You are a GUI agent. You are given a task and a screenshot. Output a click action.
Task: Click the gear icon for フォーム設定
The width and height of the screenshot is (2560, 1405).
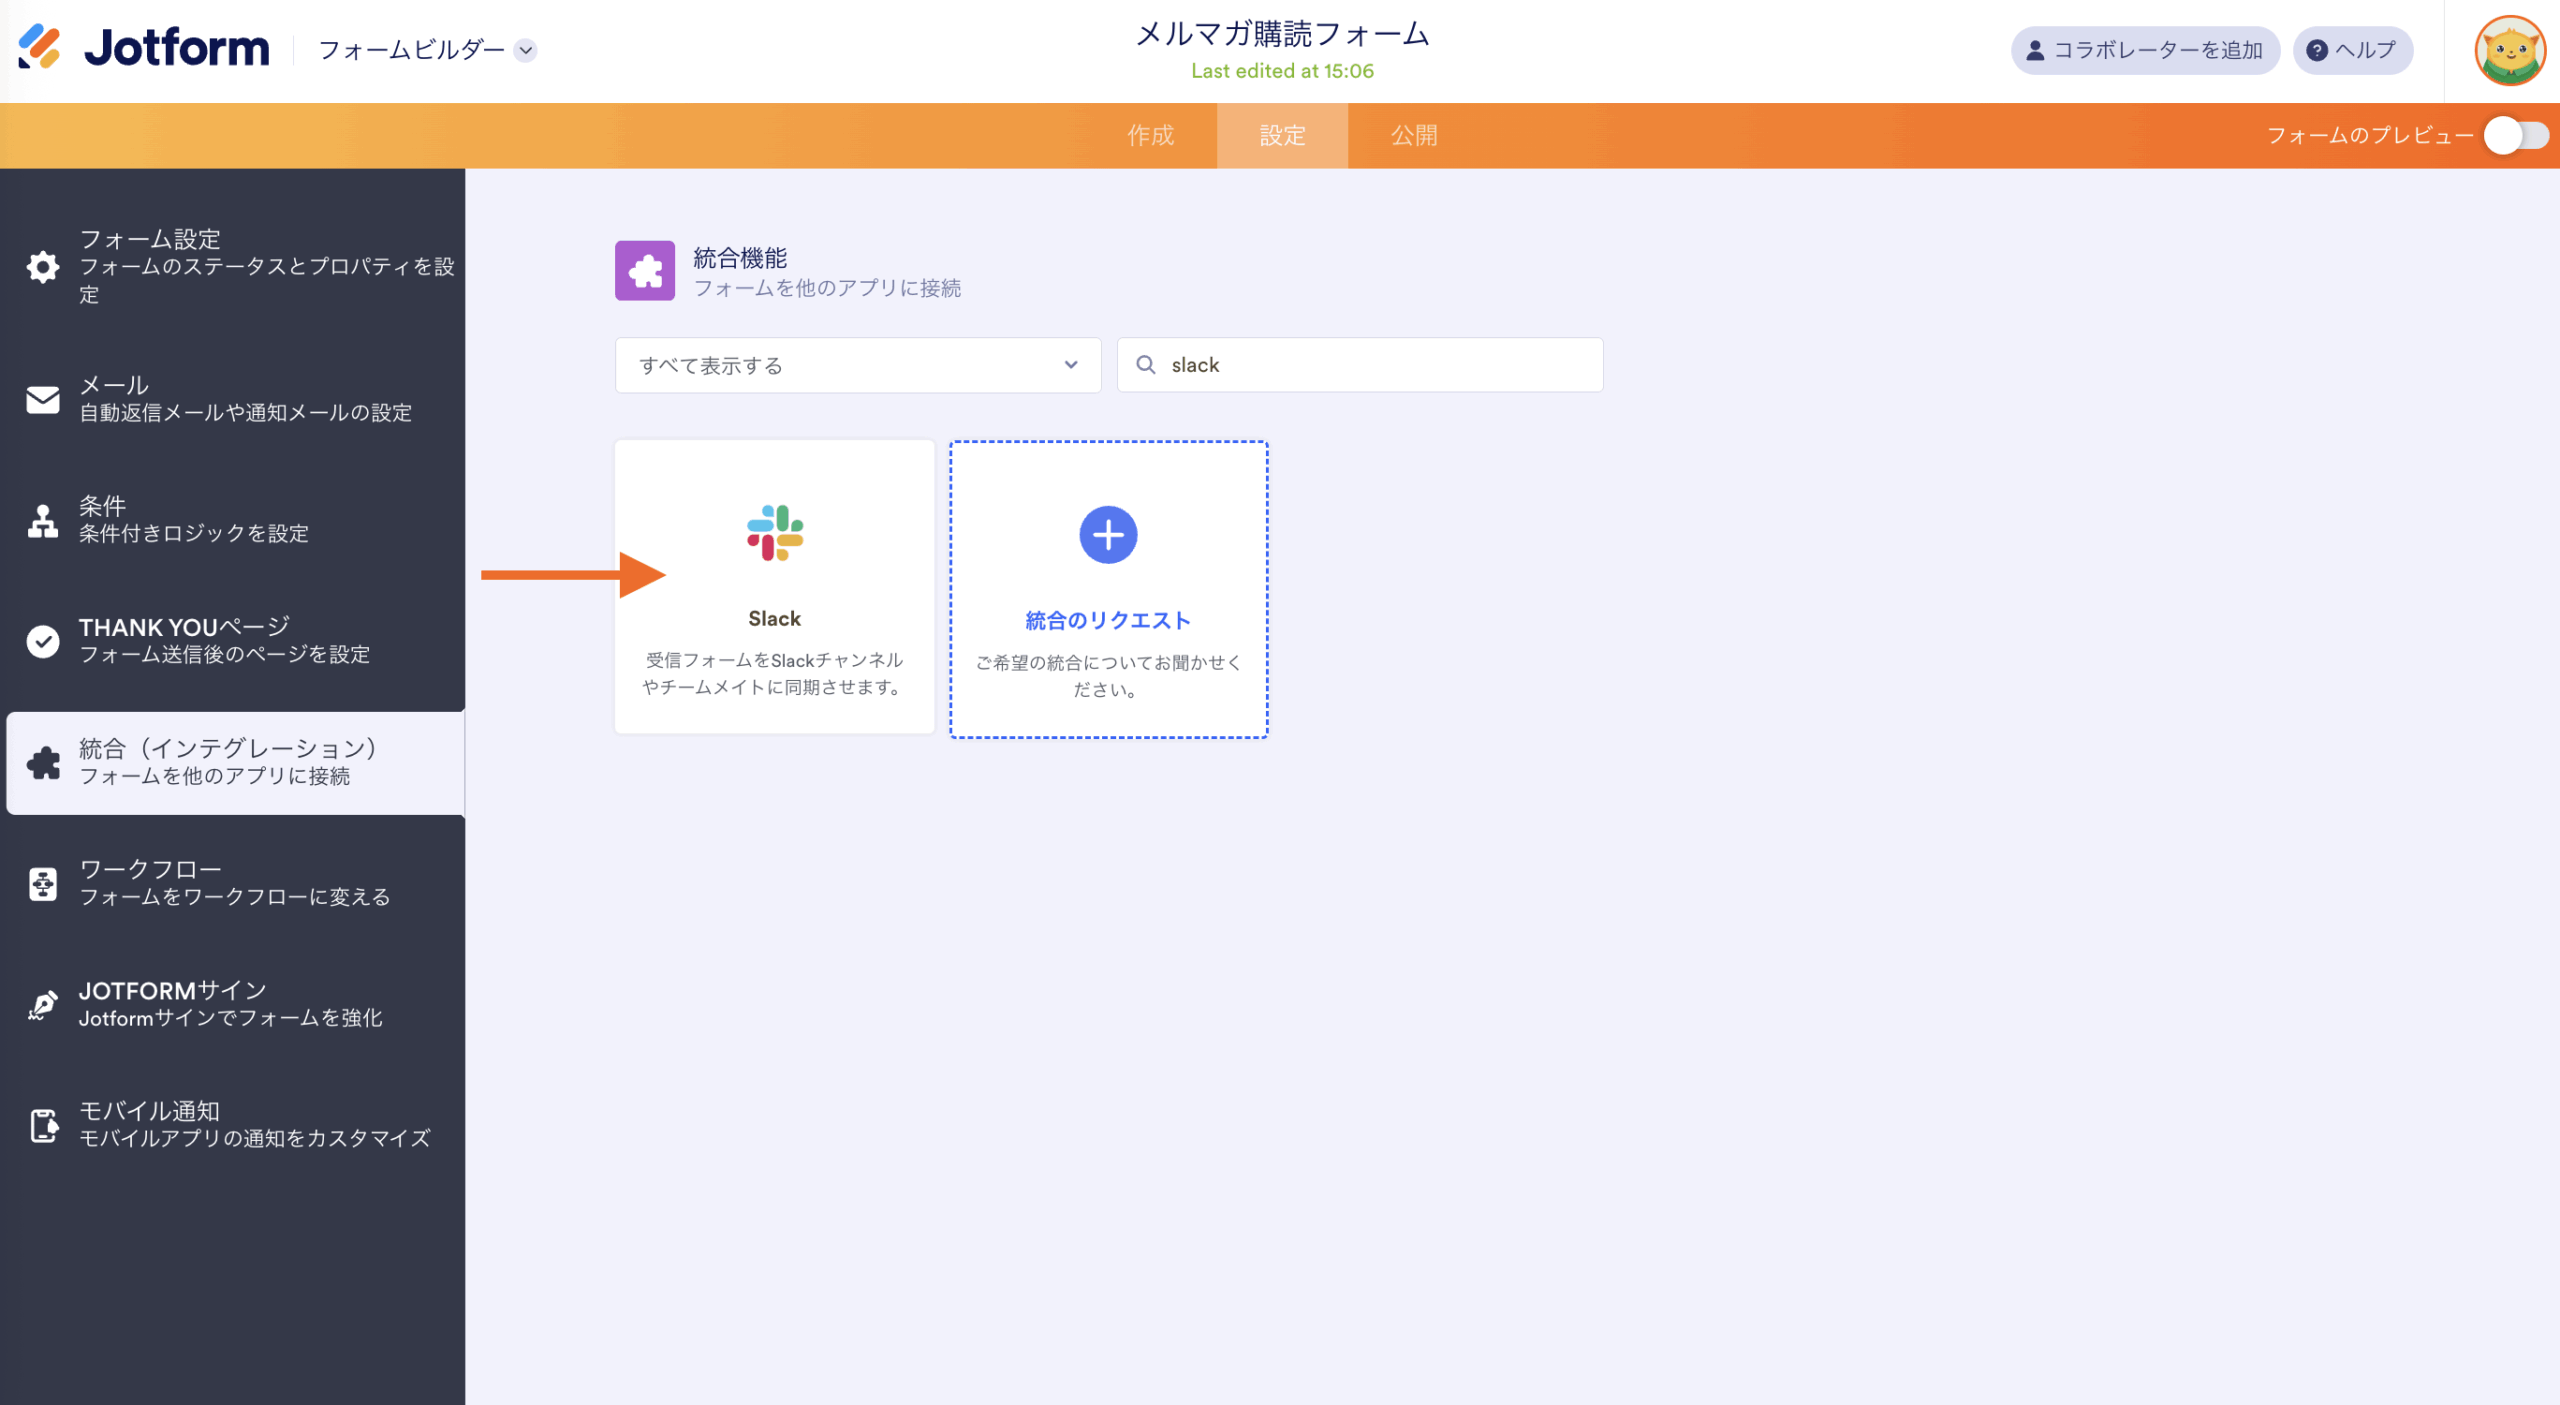42,267
